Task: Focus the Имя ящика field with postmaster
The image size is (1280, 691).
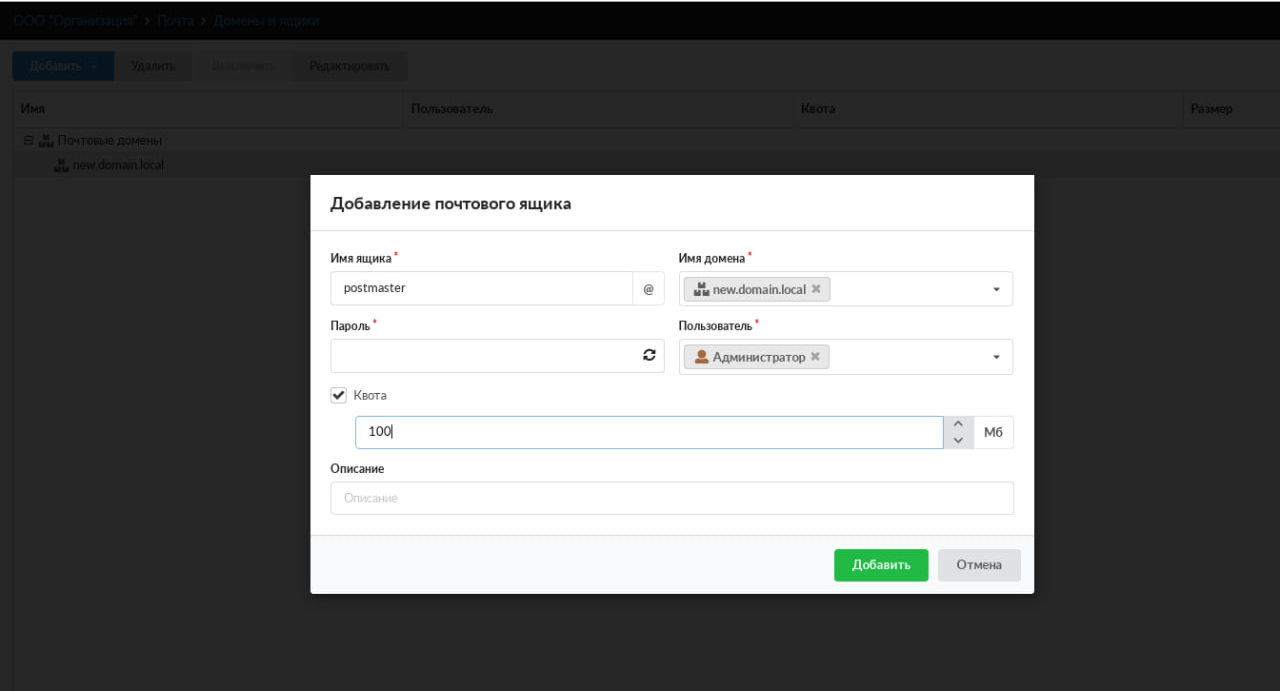Action: (x=482, y=288)
